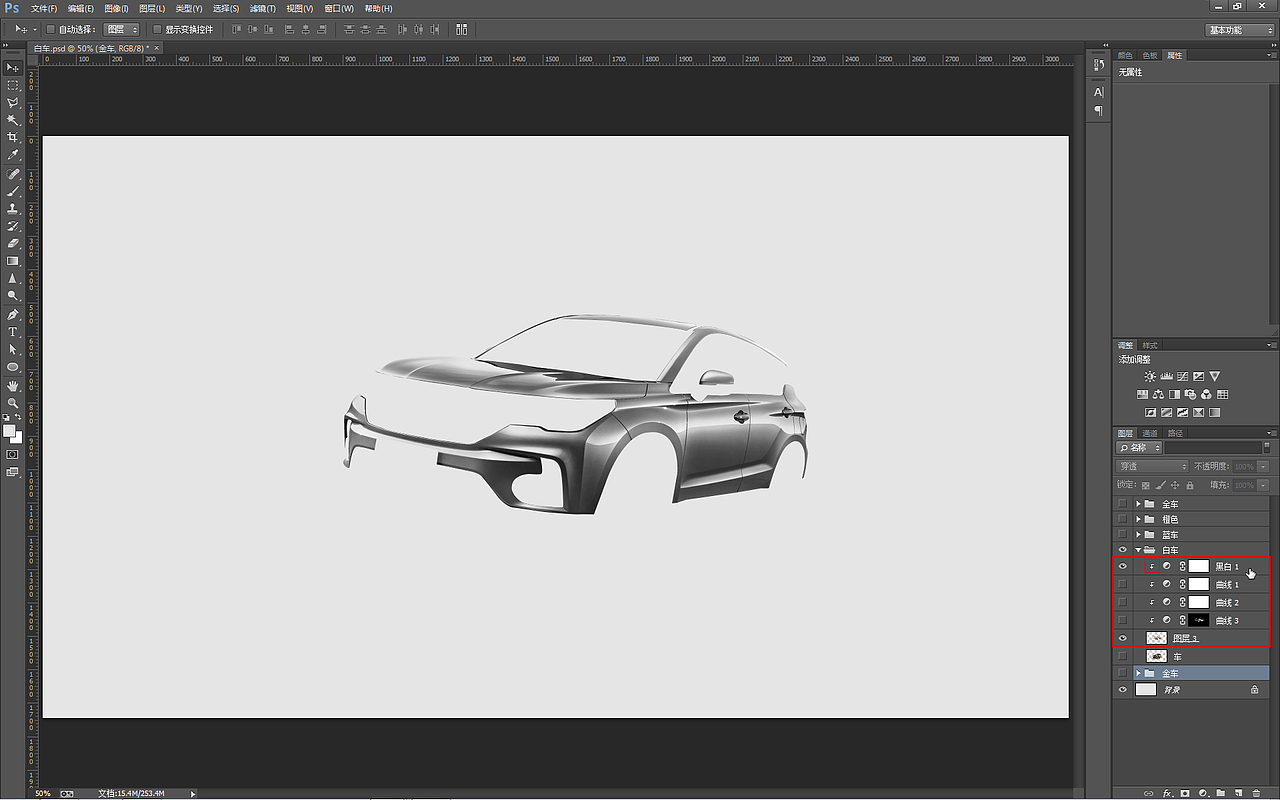Click the 黑白 1 layer mask thumbnail
The height and width of the screenshot is (800, 1280).
pyautogui.click(x=1198, y=566)
